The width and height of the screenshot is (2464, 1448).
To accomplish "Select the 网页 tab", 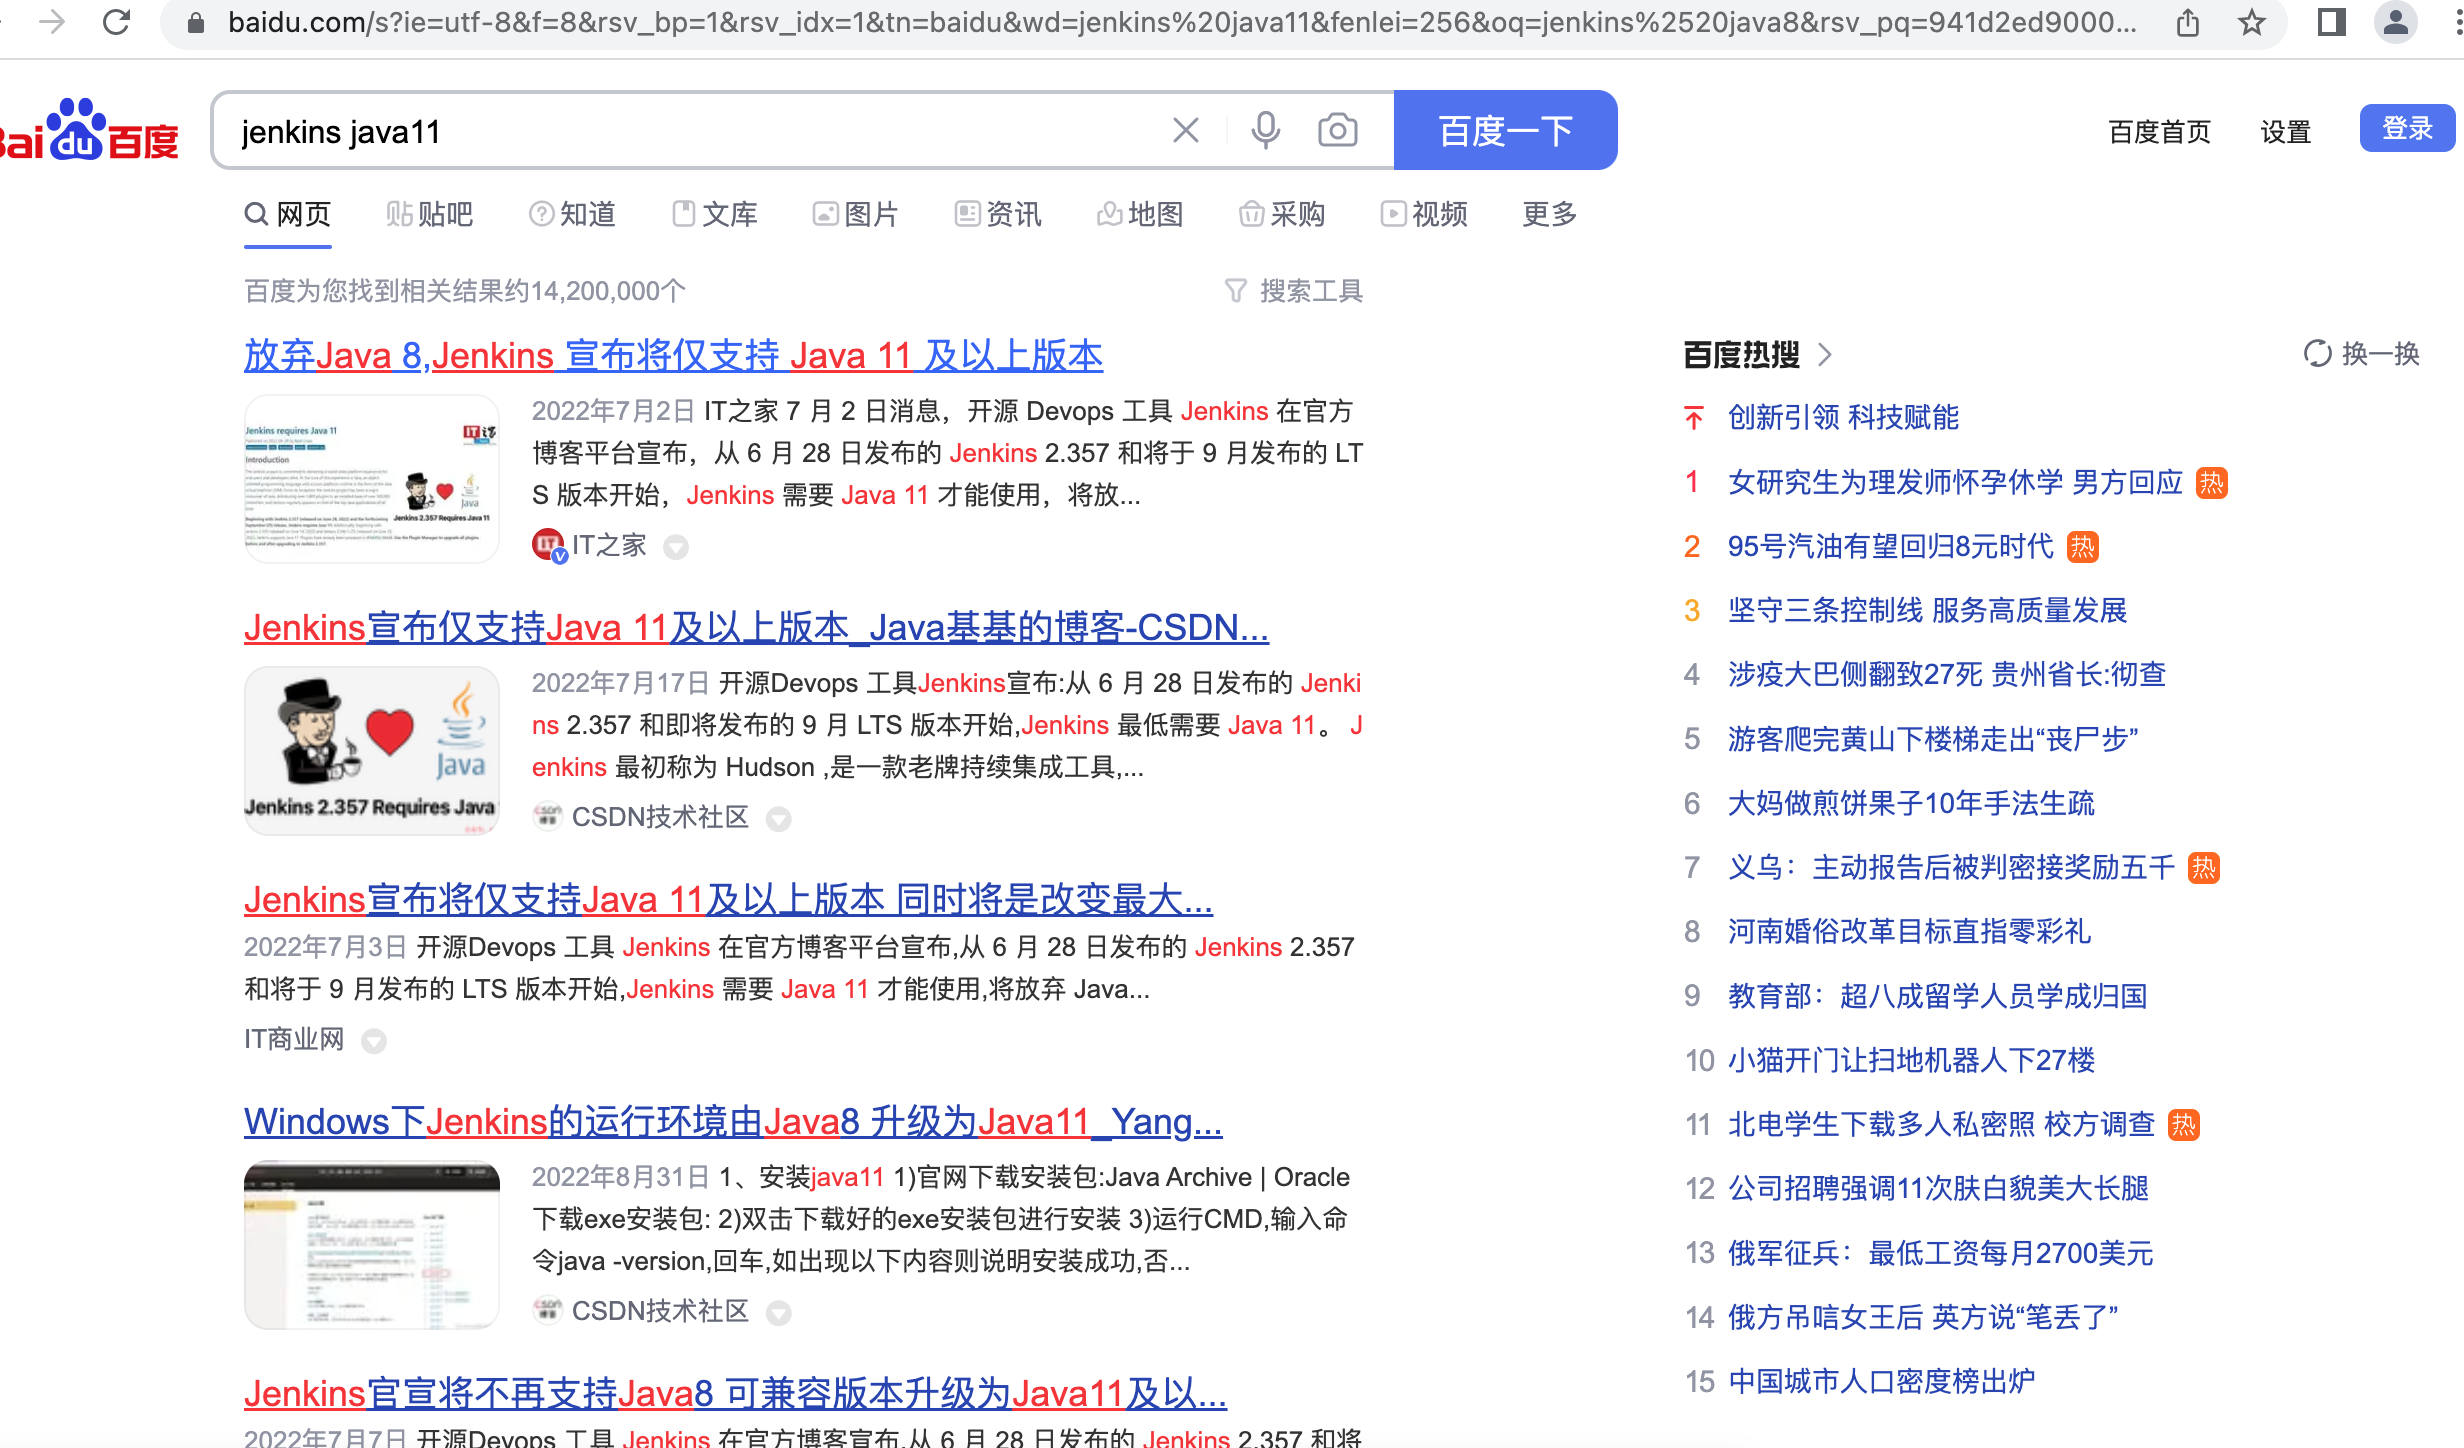I will coord(288,214).
